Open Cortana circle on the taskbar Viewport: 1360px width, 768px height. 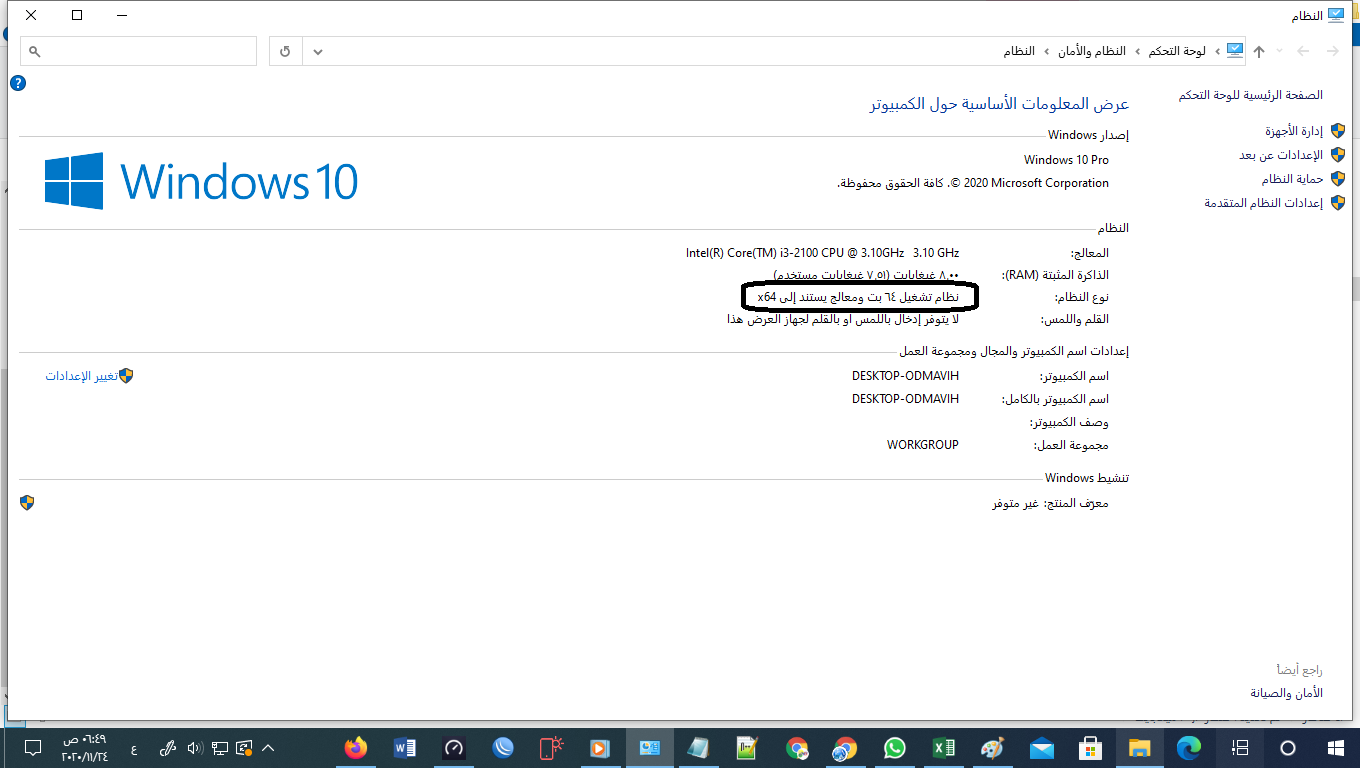pyautogui.click(x=1288, y=748)
